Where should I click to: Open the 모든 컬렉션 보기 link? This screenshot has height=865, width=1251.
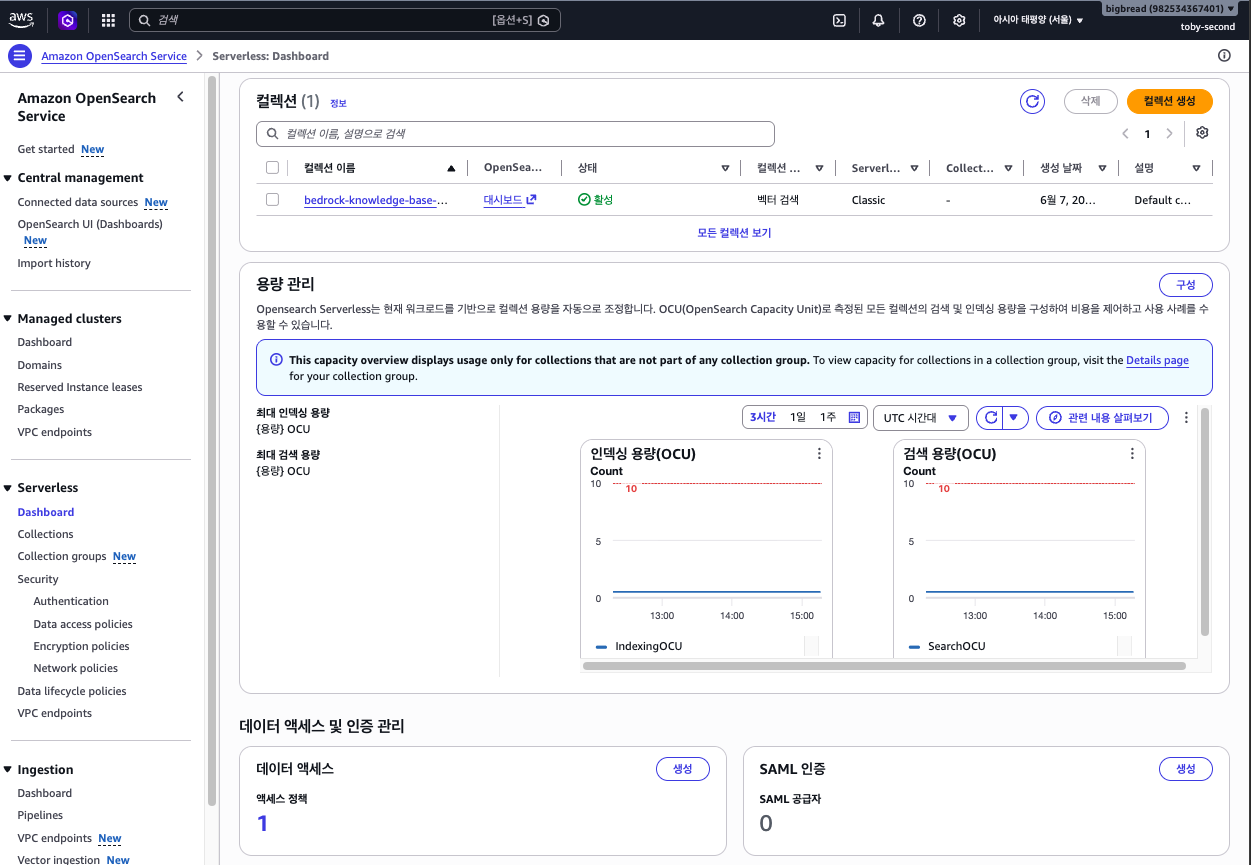pos(734,233)
